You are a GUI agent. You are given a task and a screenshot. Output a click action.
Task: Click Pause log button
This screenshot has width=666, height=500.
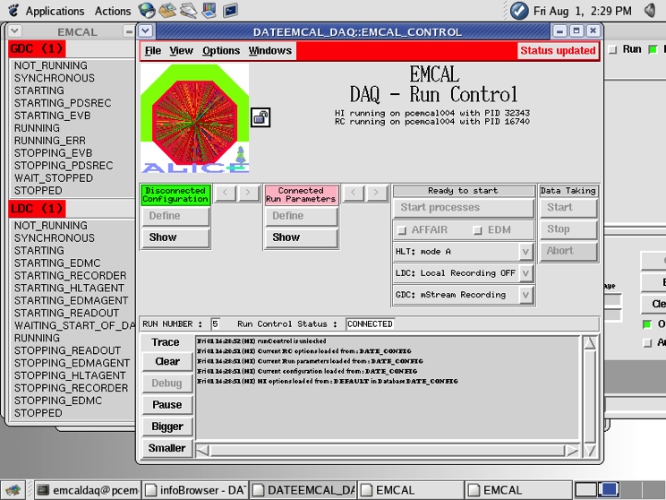pos(167,405)
